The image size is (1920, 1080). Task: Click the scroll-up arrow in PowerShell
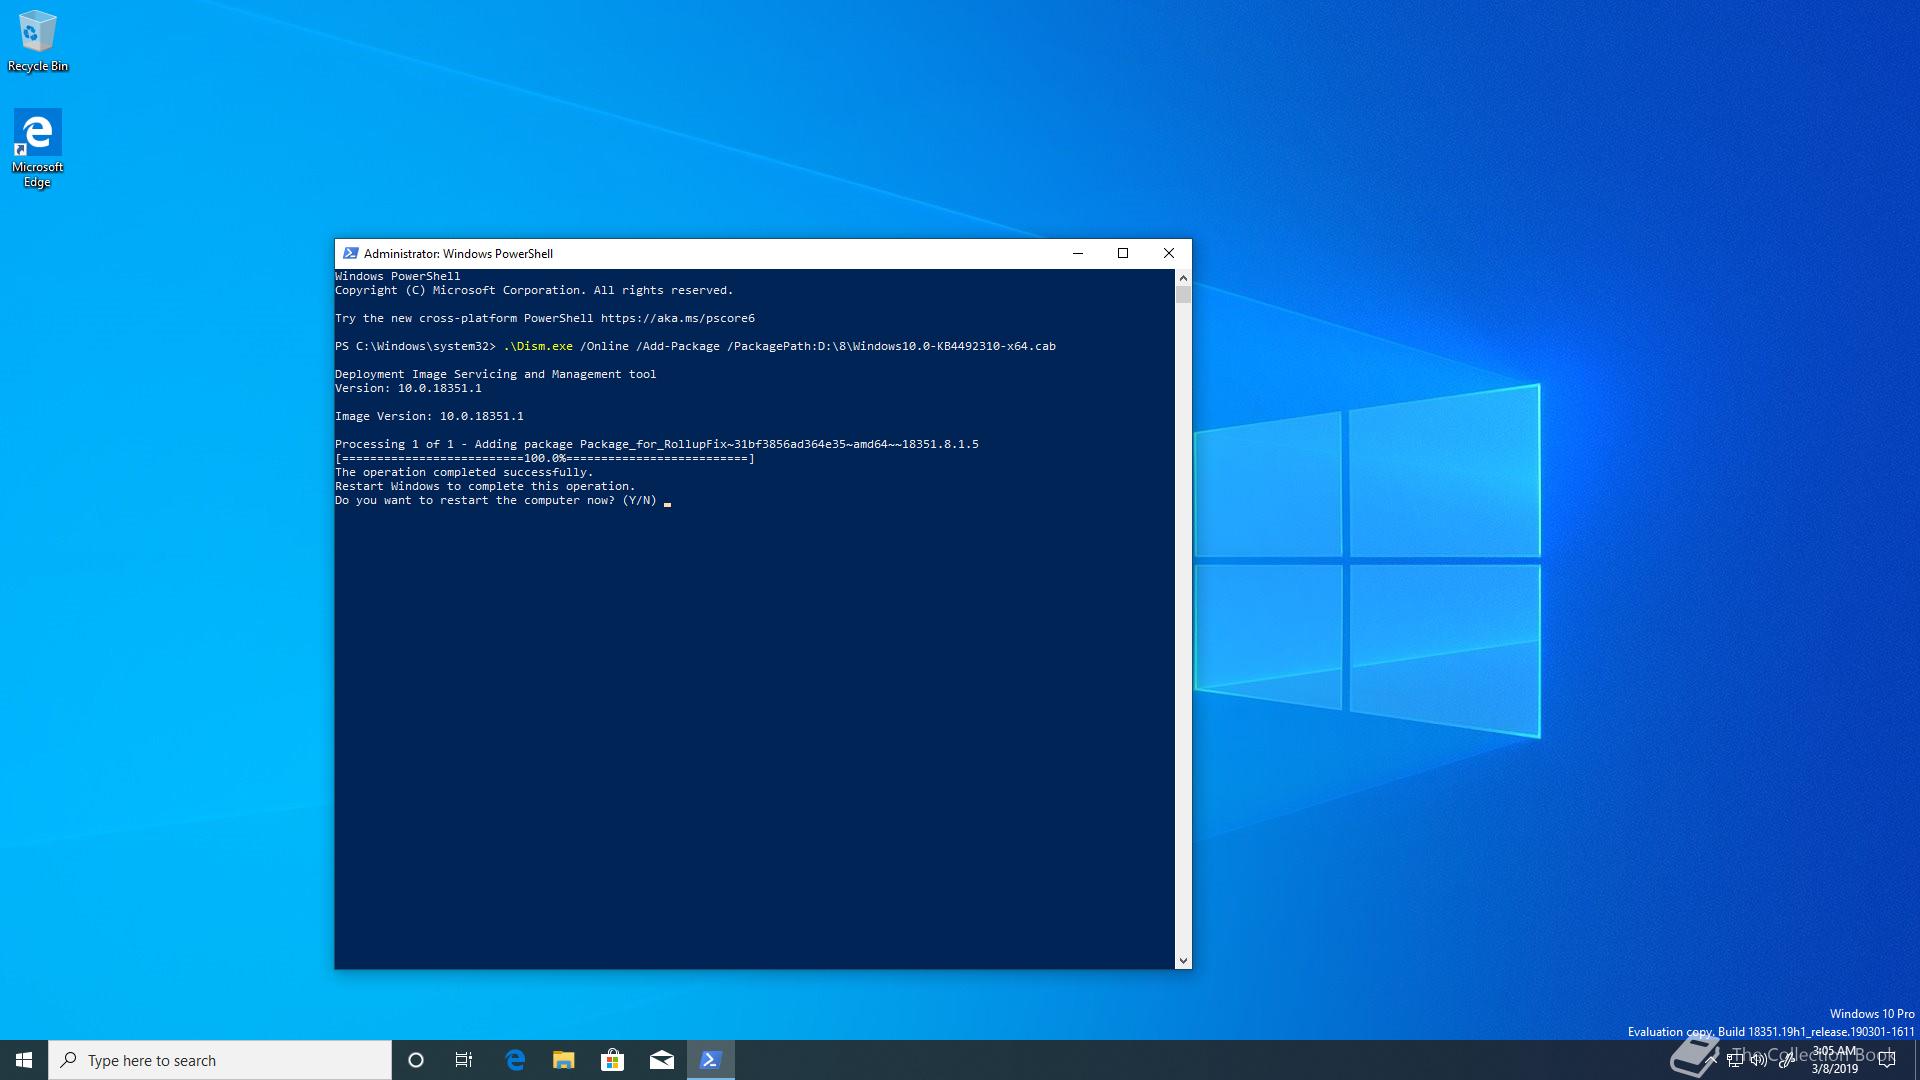[1183, 278]
